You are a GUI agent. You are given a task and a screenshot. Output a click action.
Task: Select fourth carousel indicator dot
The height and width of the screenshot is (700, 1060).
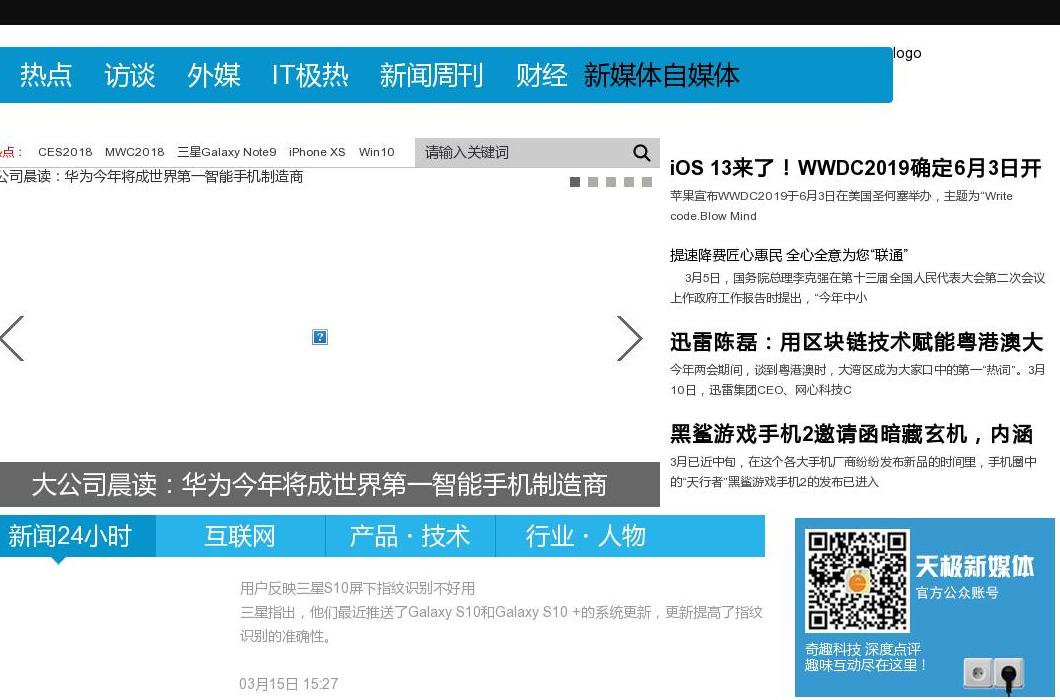[629, 182]
